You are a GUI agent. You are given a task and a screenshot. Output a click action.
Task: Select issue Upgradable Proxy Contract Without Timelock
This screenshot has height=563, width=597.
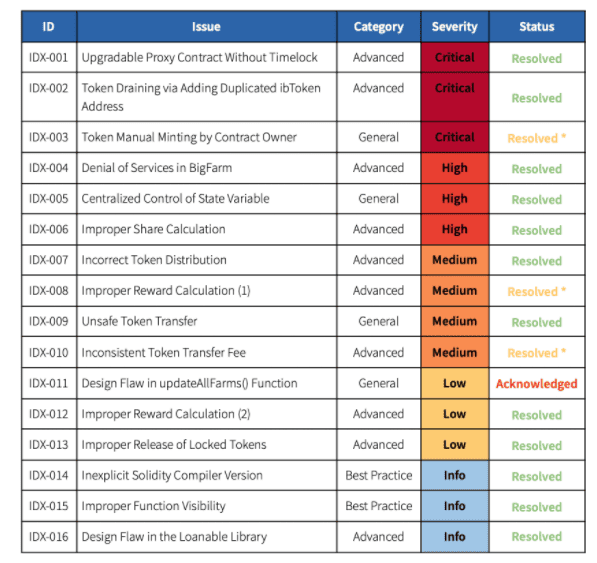(200, 57)
